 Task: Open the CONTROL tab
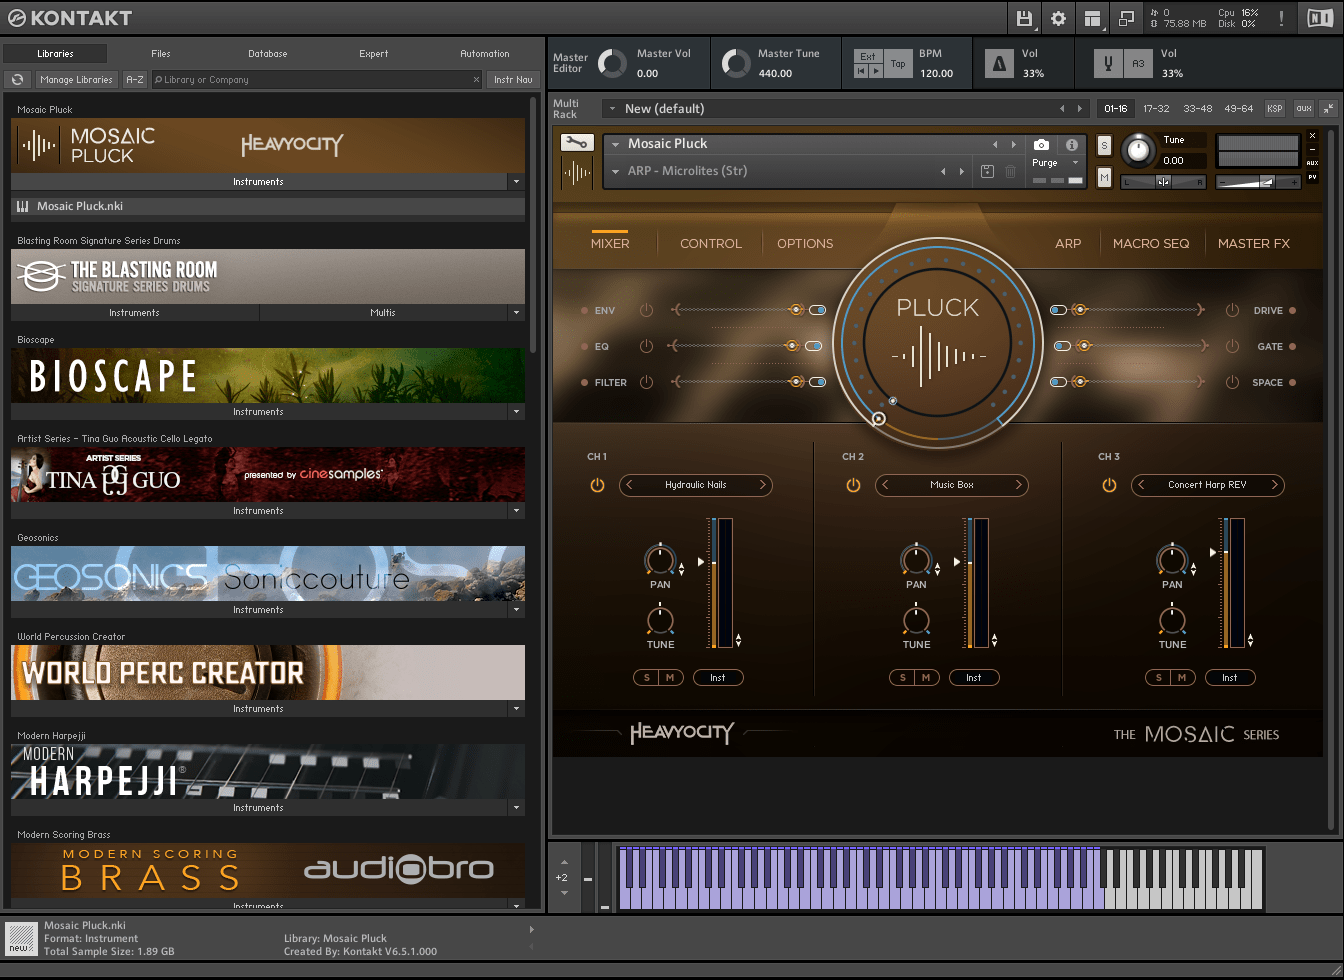[x=711, y=244]
